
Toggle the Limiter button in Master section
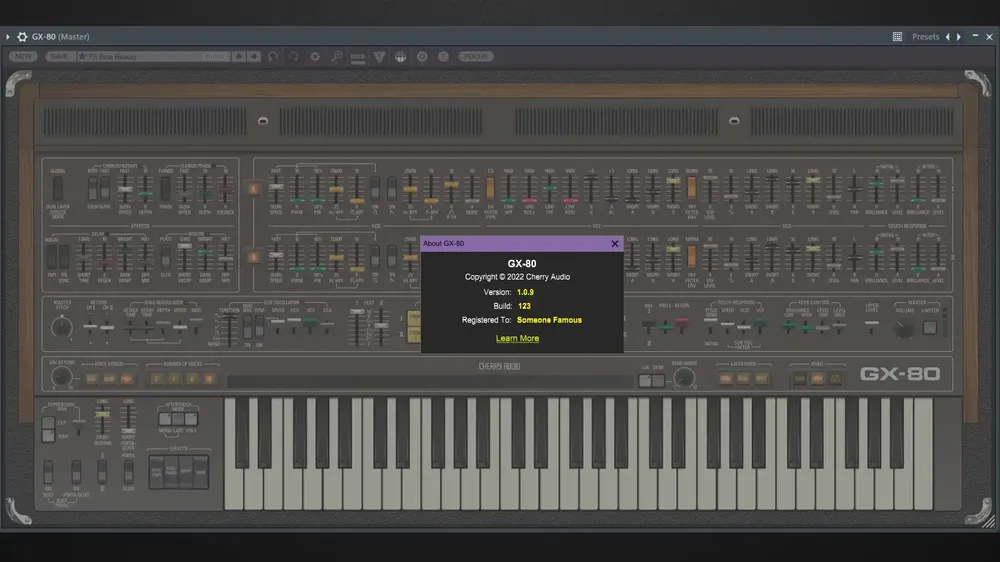click(x=930, y=327)
